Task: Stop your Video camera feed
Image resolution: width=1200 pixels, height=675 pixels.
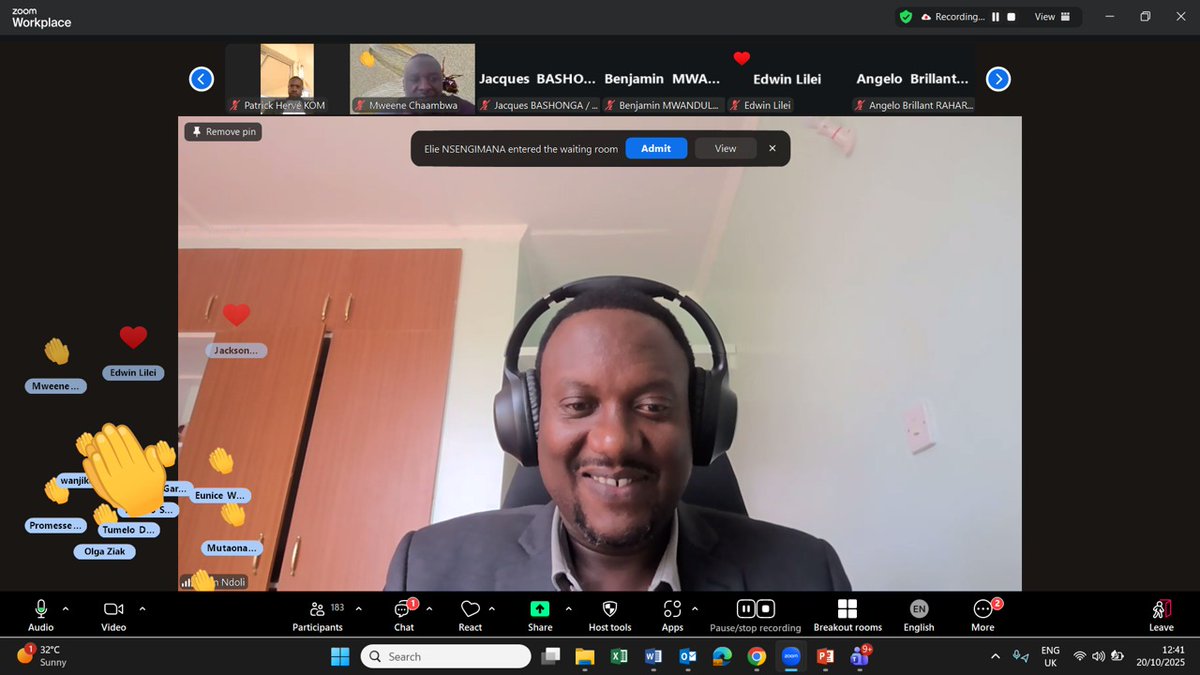Action: click(113, 608)
